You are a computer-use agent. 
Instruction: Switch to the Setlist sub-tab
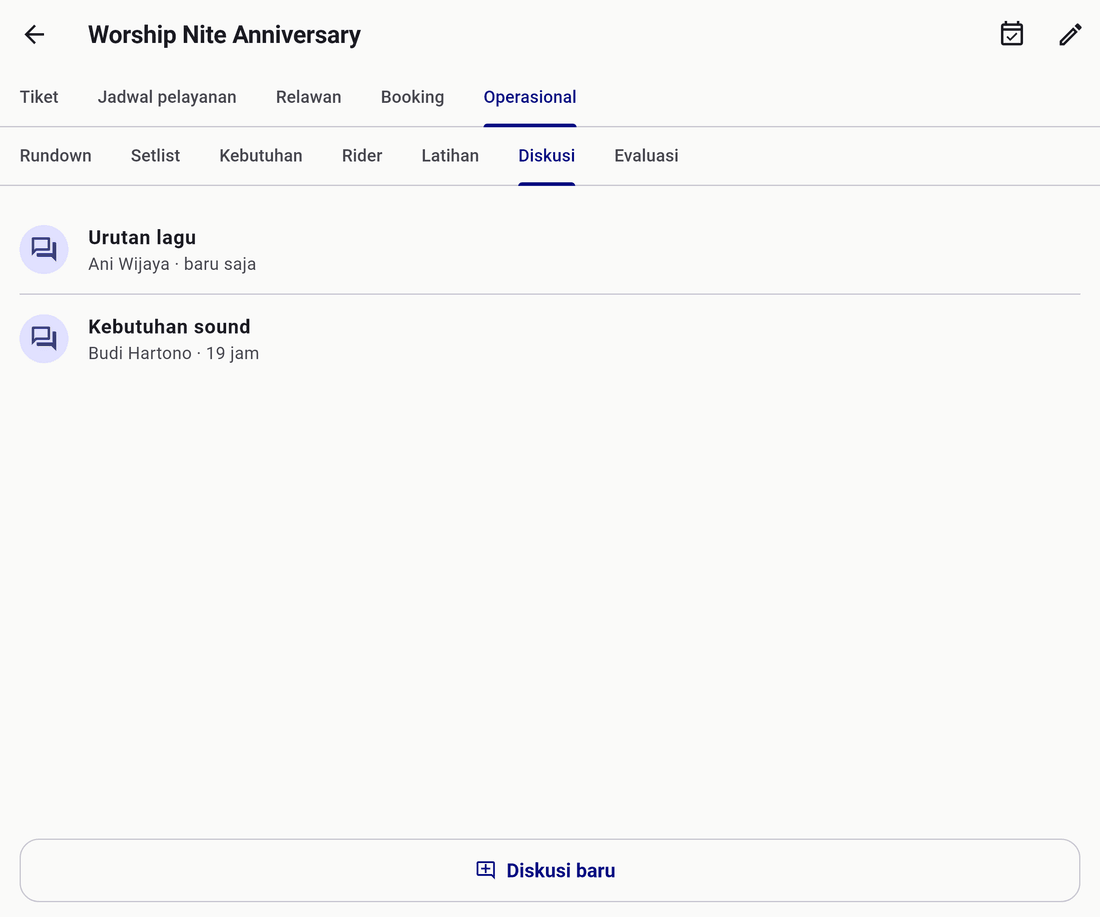point(156,156)
